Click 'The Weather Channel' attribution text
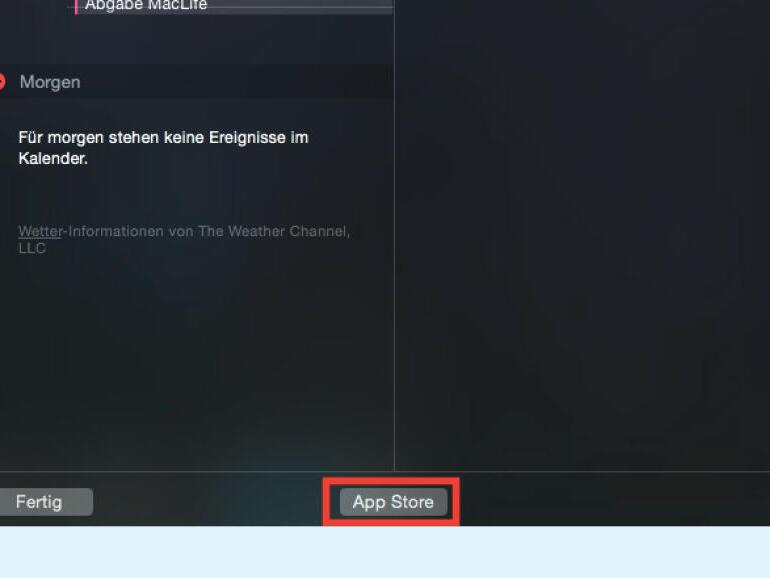 (273, 231)
